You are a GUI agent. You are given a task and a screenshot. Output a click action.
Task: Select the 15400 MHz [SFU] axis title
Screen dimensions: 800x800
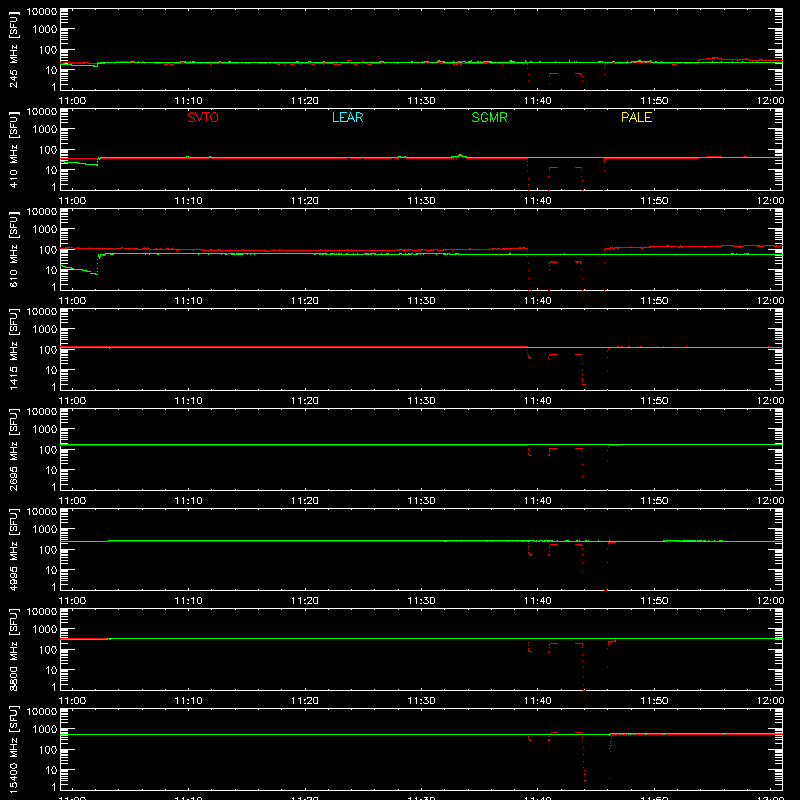coord(14,749)
